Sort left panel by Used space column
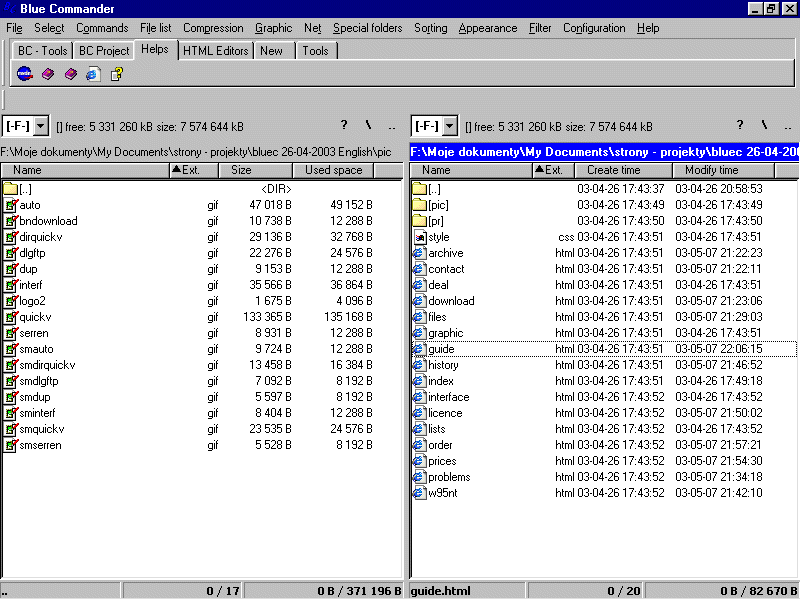Image resolution: width=800 pixels, height=600 pixels. pos(333,170)
